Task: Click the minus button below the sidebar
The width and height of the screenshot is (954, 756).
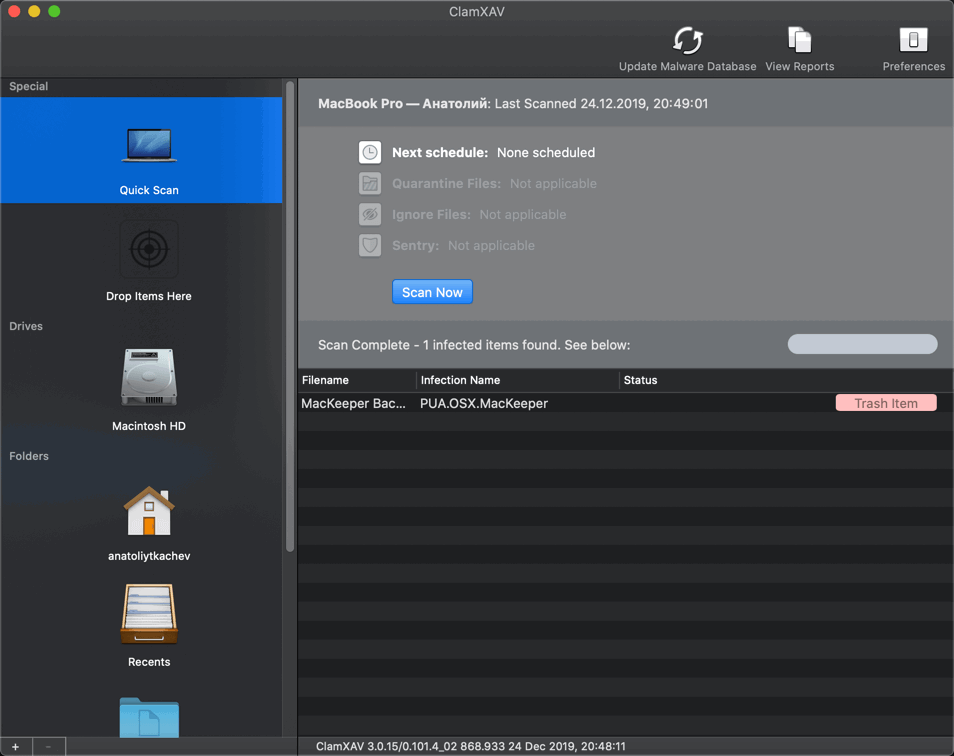Action: 49,747
